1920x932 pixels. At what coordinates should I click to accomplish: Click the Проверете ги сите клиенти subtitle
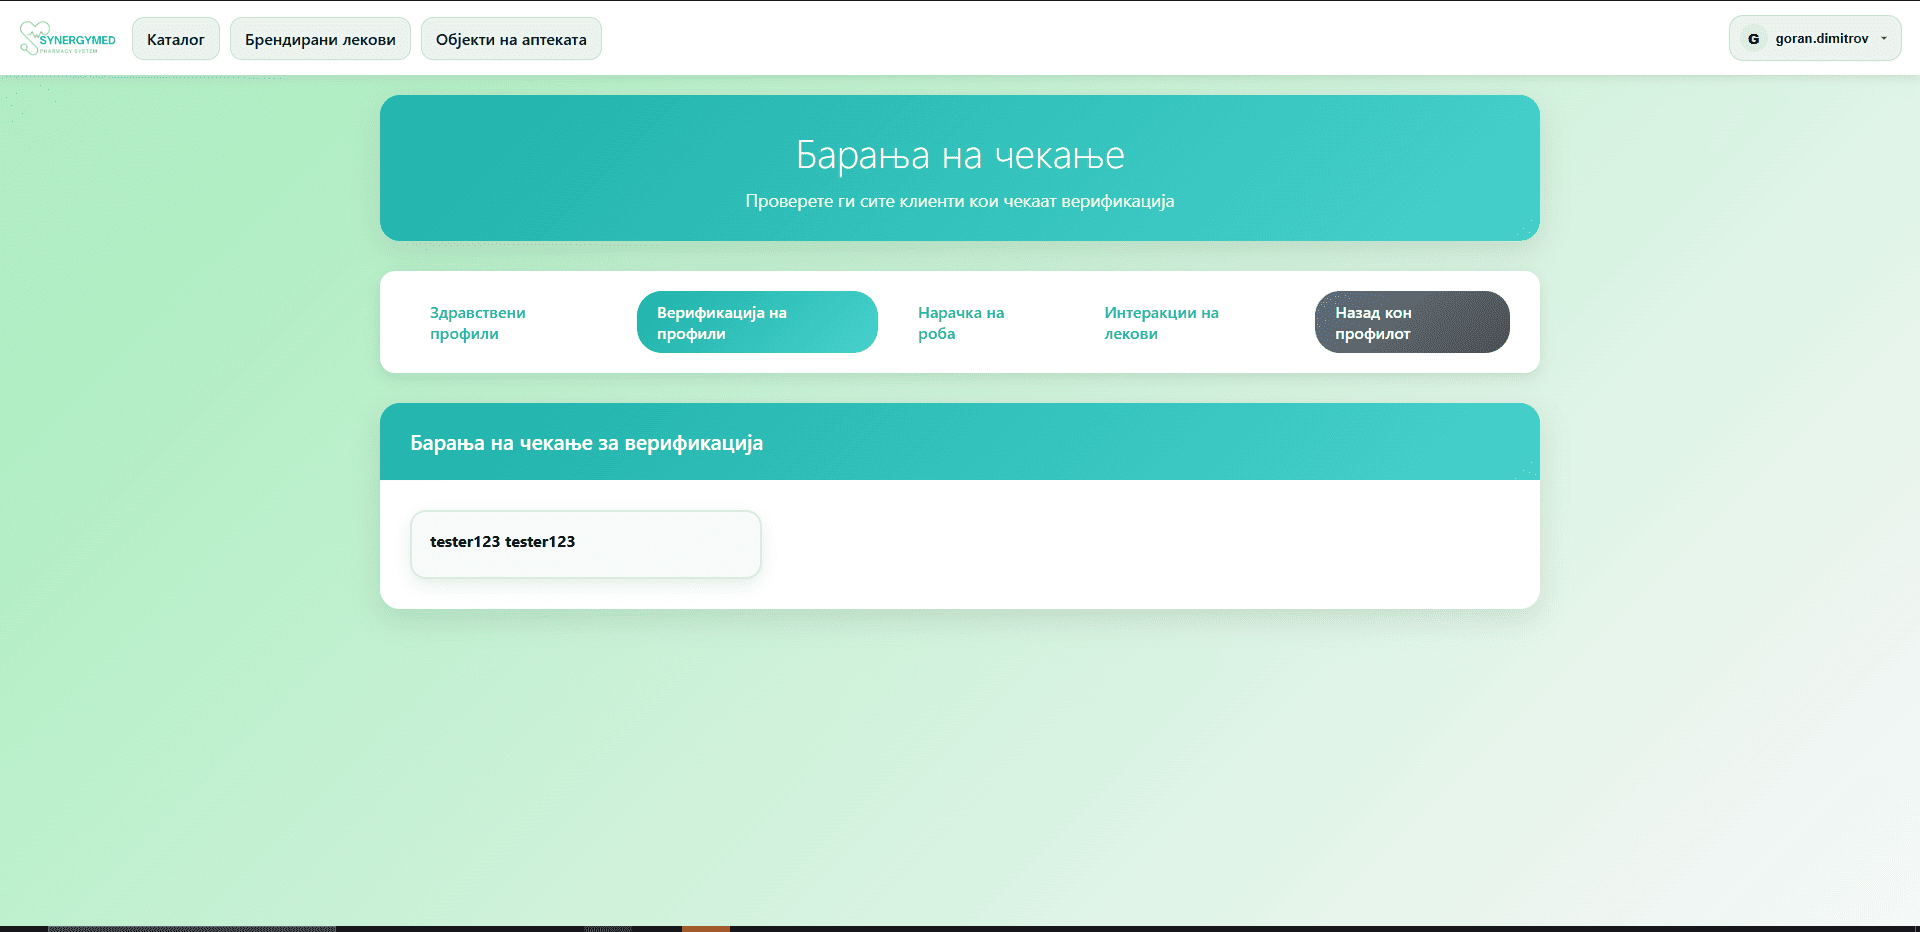[x=960, y=201]
